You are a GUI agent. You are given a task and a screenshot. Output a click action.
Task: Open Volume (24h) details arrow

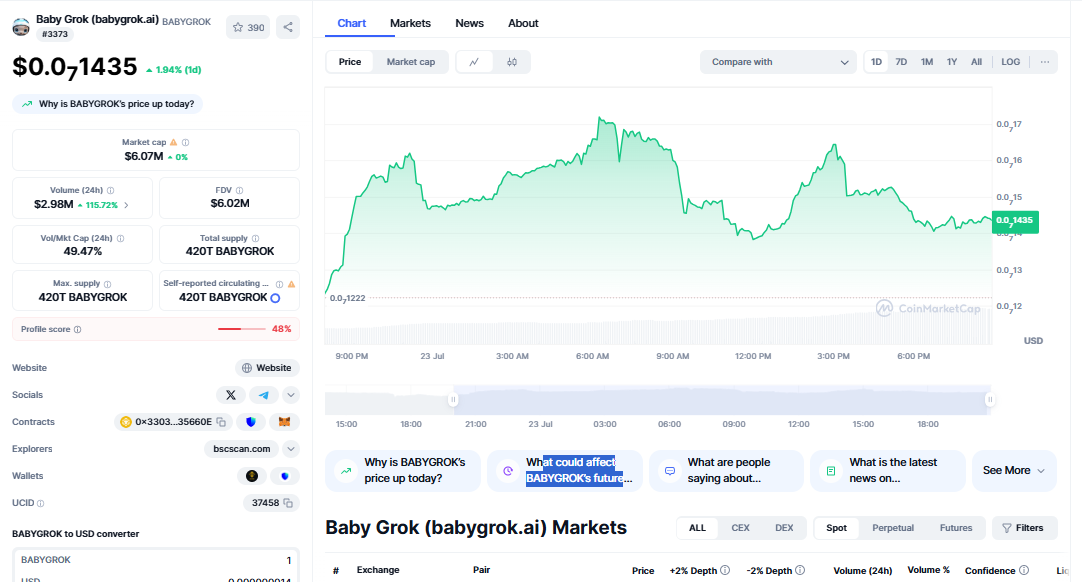pos(126,205)
